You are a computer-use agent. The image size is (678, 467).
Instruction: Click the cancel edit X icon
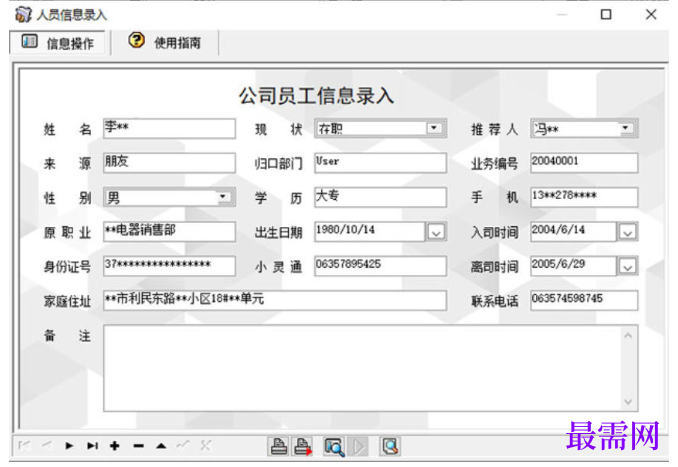[x=206, y=445]
